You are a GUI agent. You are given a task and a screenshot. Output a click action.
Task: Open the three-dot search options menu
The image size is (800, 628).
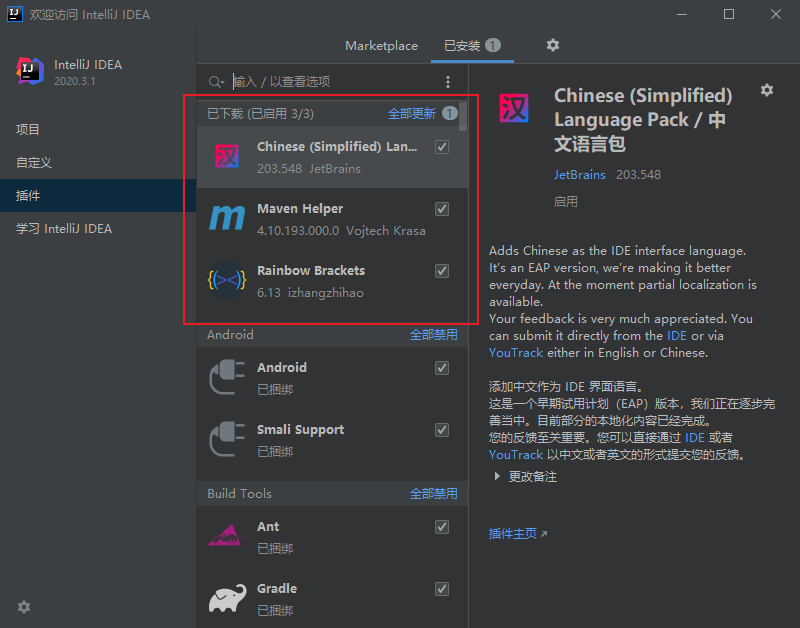tap(447, 82)
